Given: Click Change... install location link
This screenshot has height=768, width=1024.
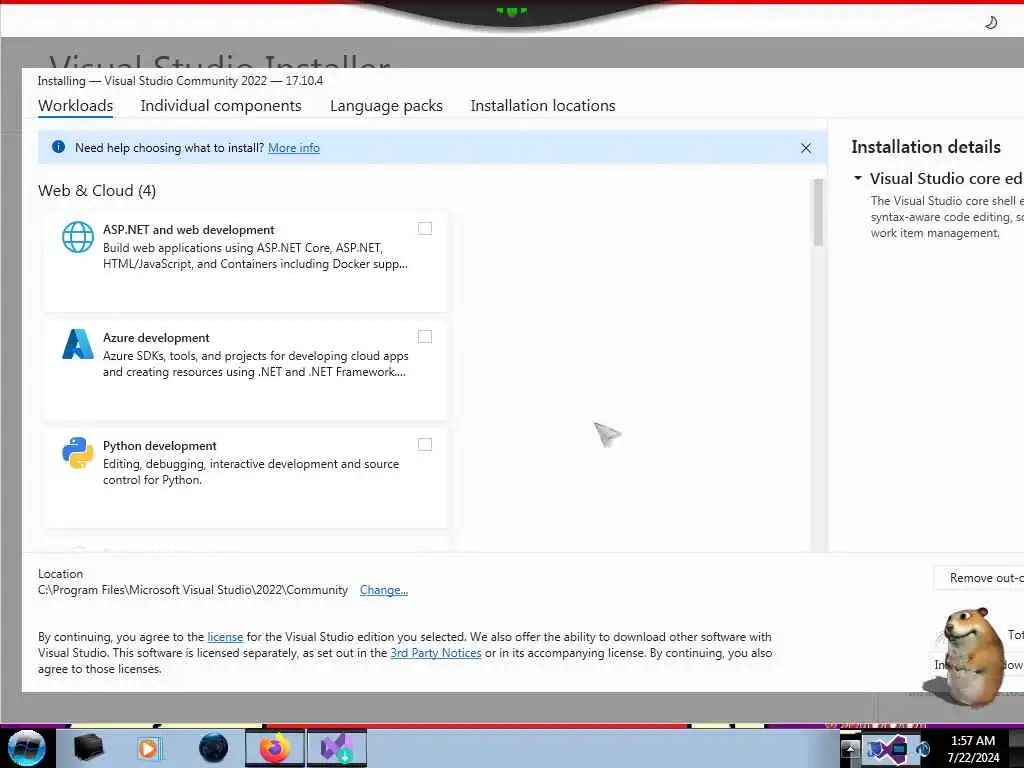Looking at the screenshot, I should (384, 590).
